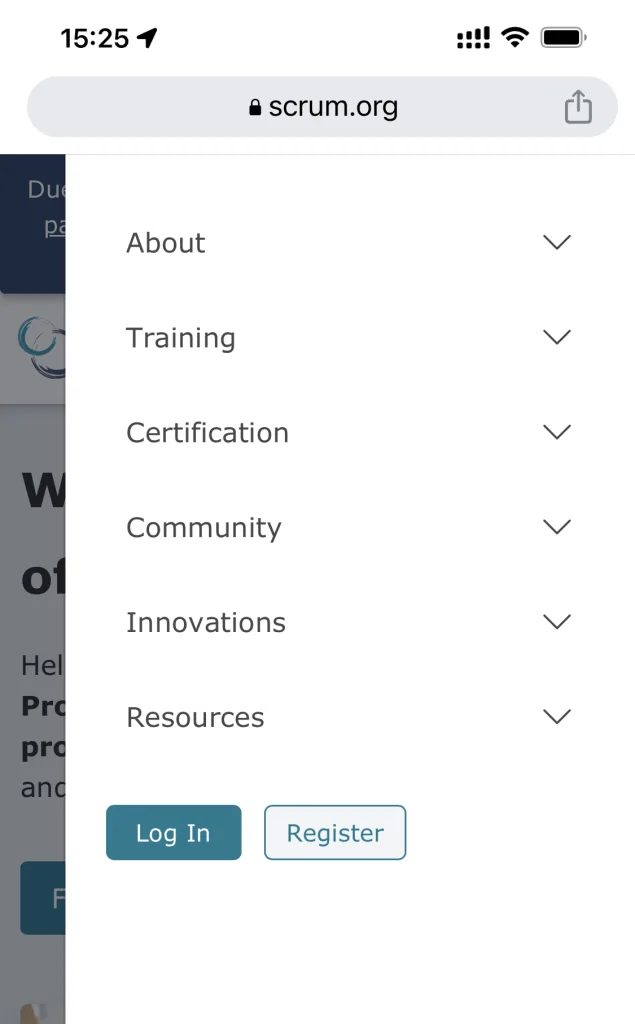Expand the Resources submenu arrow

pyautogui.click(x=557, y=716)
